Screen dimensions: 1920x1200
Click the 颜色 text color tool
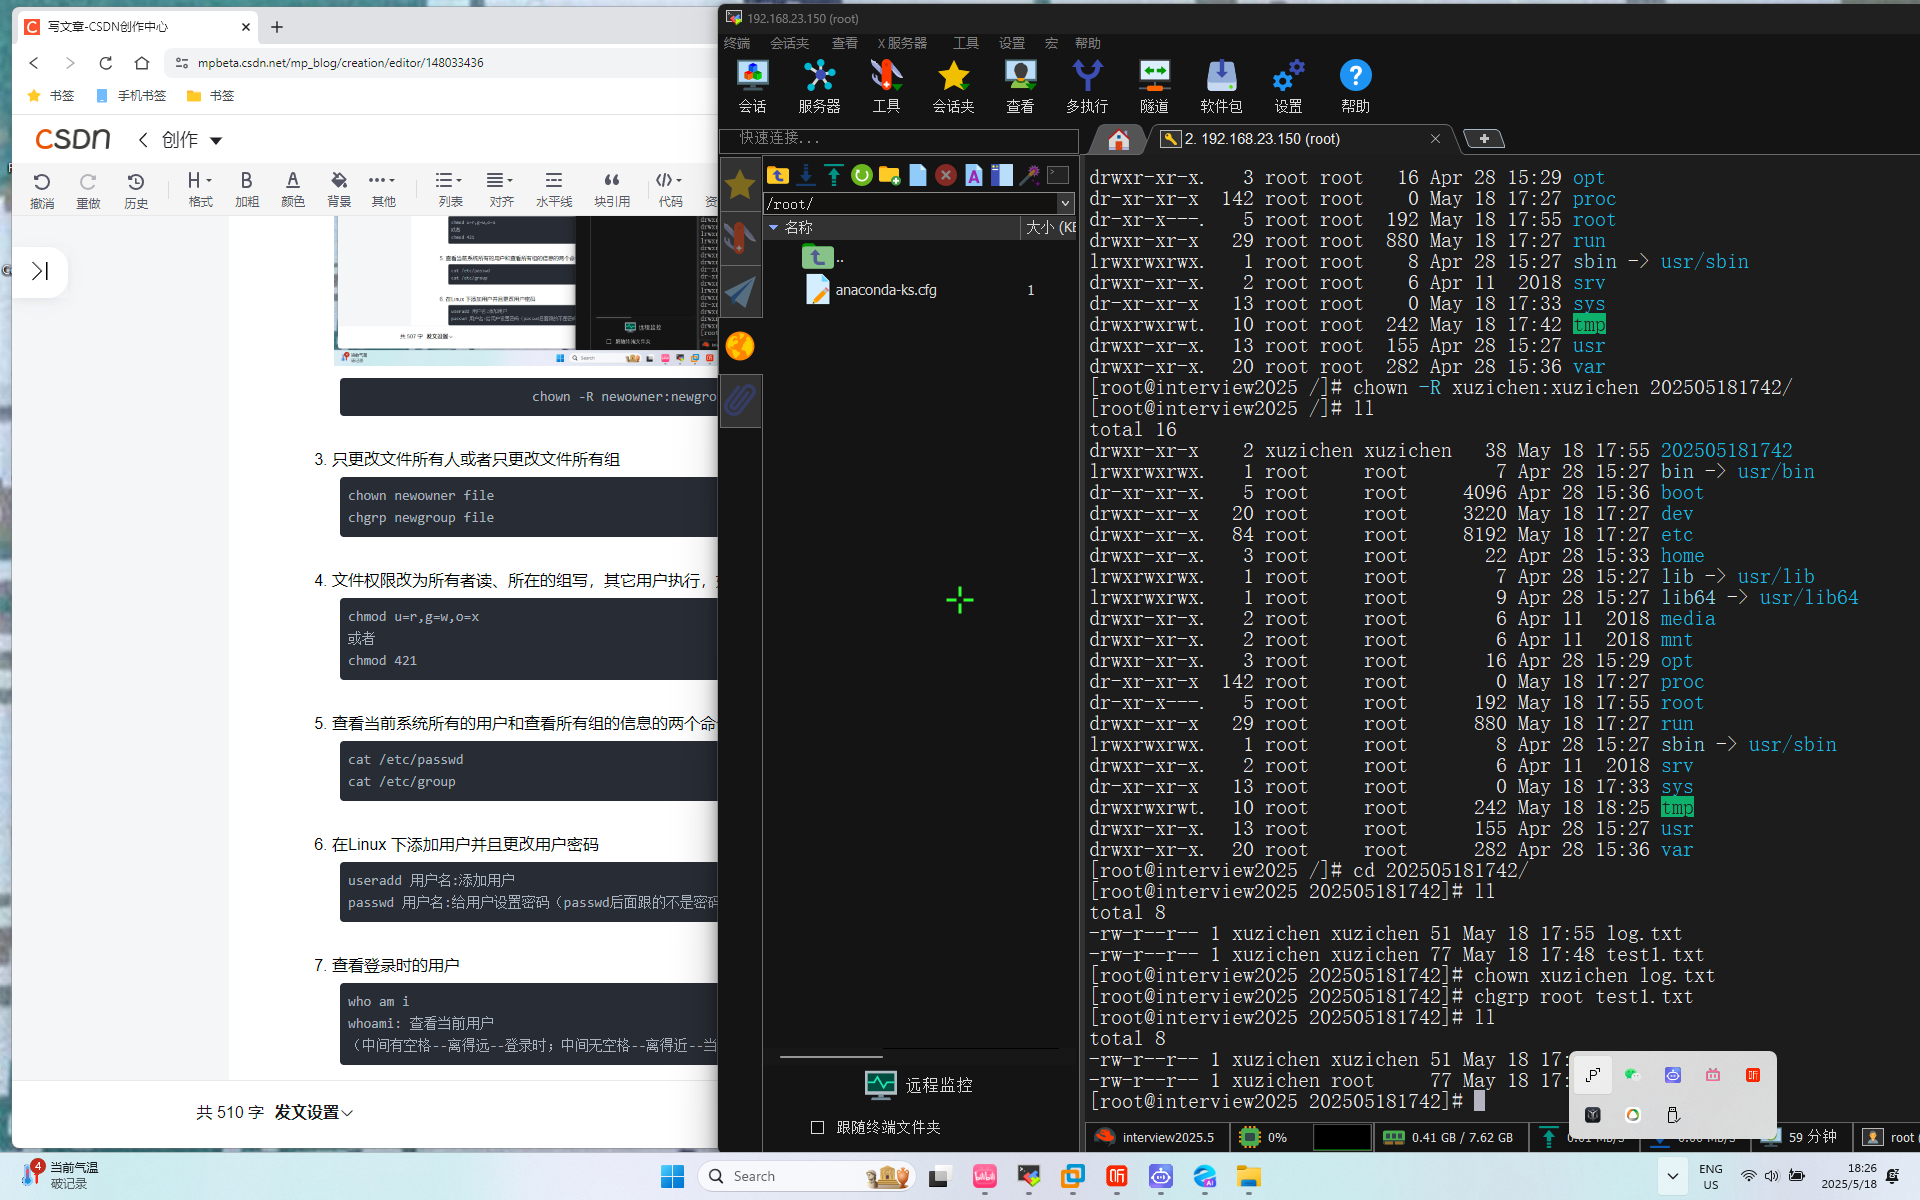(292, 188)
